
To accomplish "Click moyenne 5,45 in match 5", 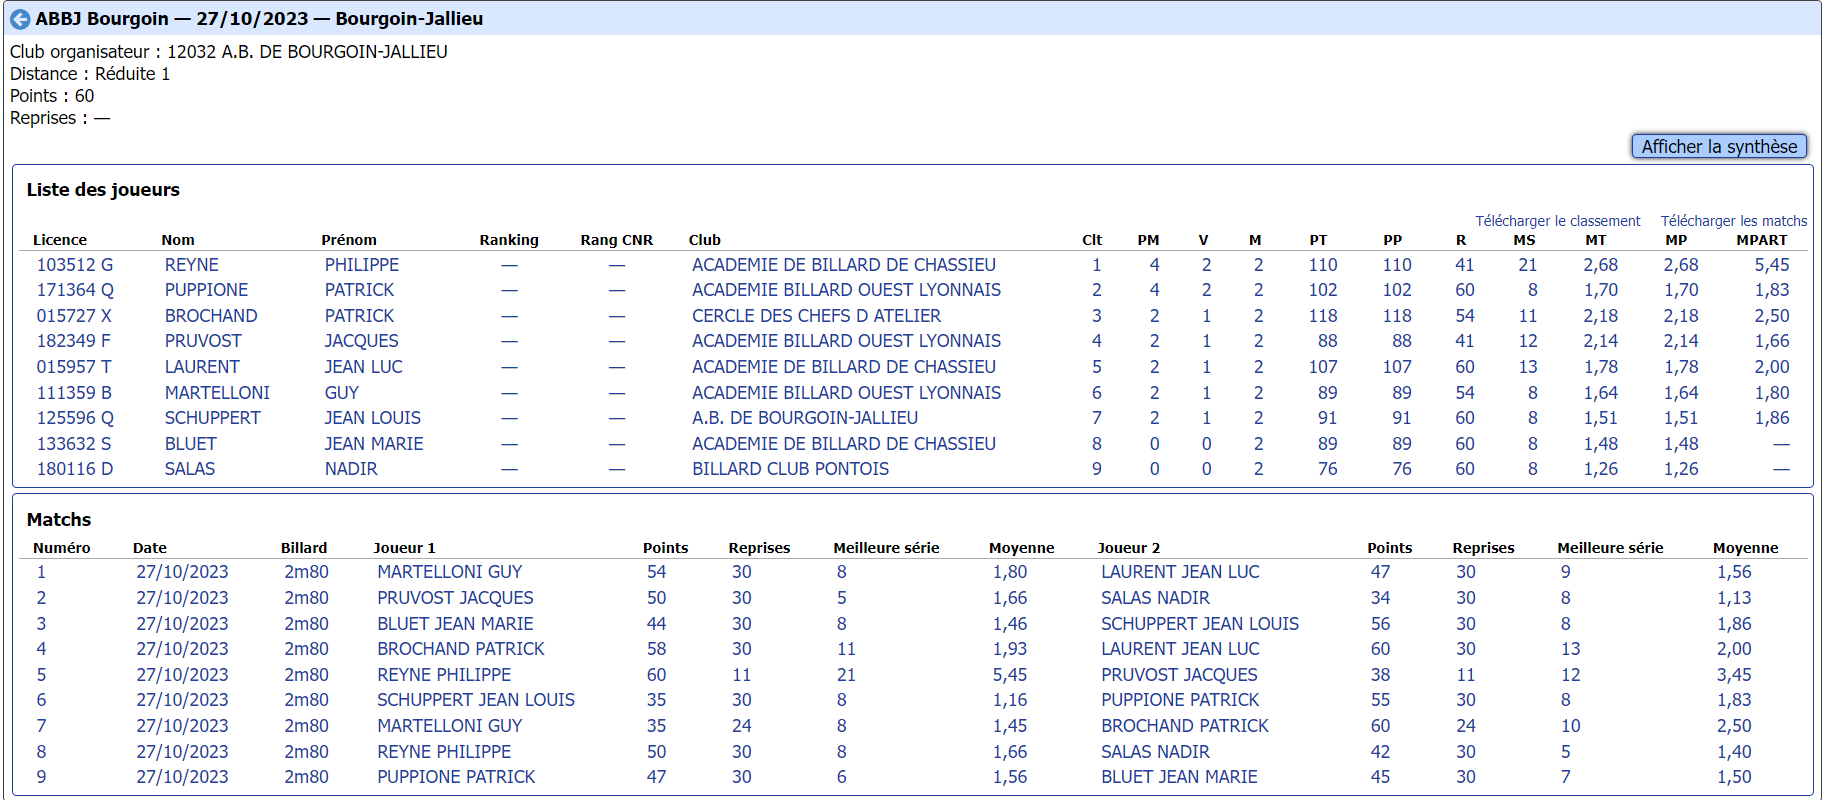I will click(1010, 675).
